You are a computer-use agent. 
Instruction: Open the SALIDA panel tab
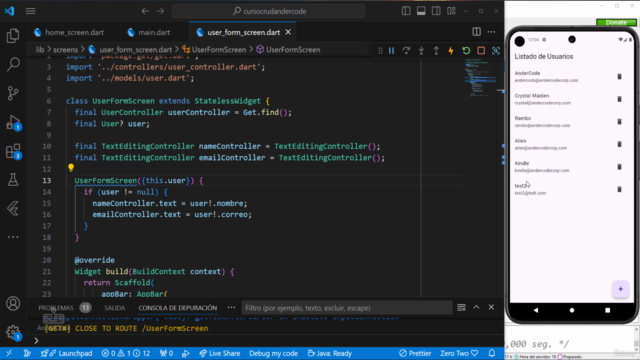click(115, 308)
